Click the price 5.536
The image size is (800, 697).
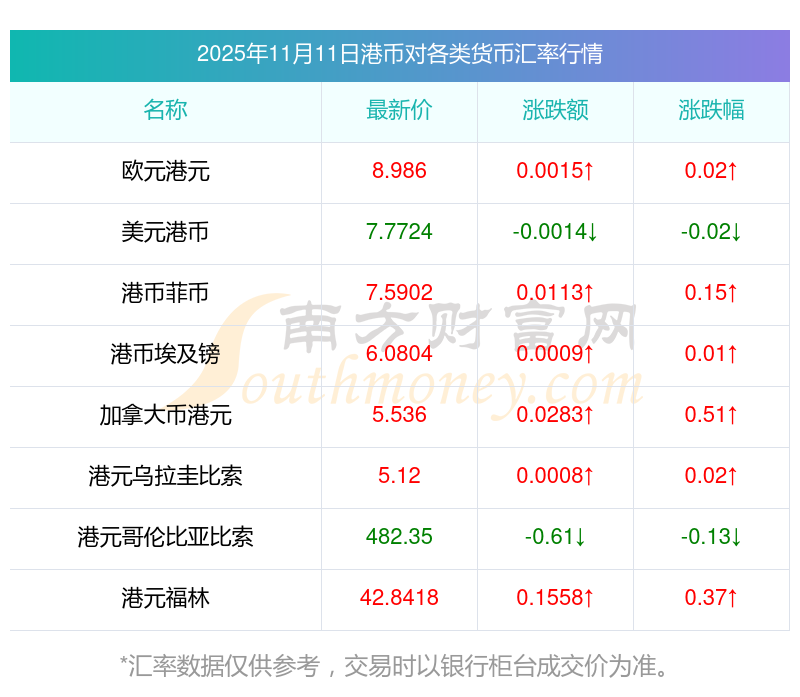click(399, 415)
